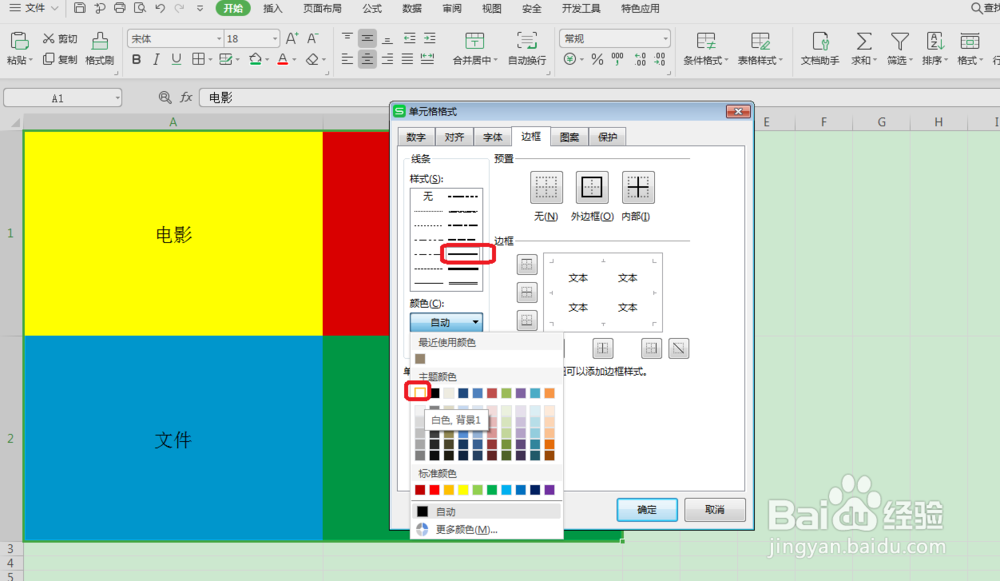This screenshot has width=1000, height=581.
Task: Toggle Italic formatting
Action: click(156, 59)
